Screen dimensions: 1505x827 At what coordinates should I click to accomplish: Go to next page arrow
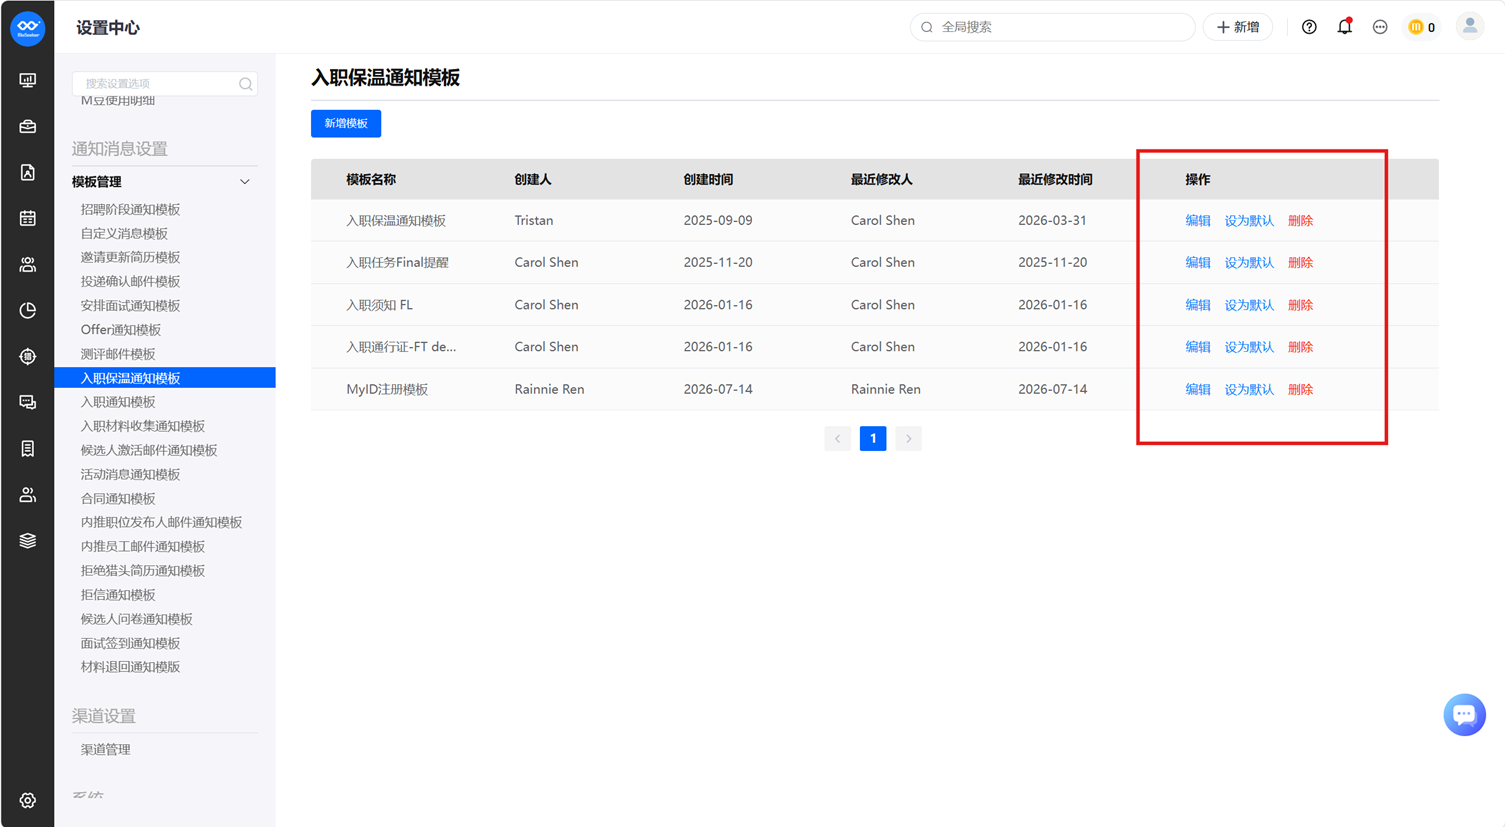click(908, 438)
